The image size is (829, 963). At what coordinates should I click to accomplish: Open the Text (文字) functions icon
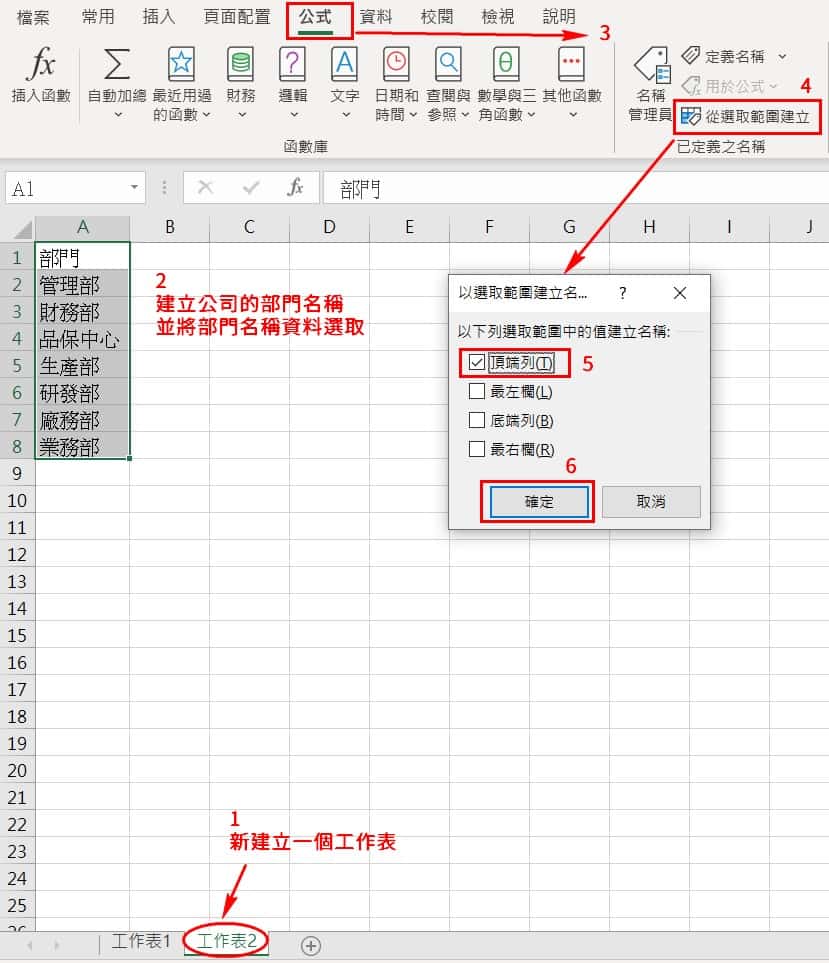[x=344, y=66]
